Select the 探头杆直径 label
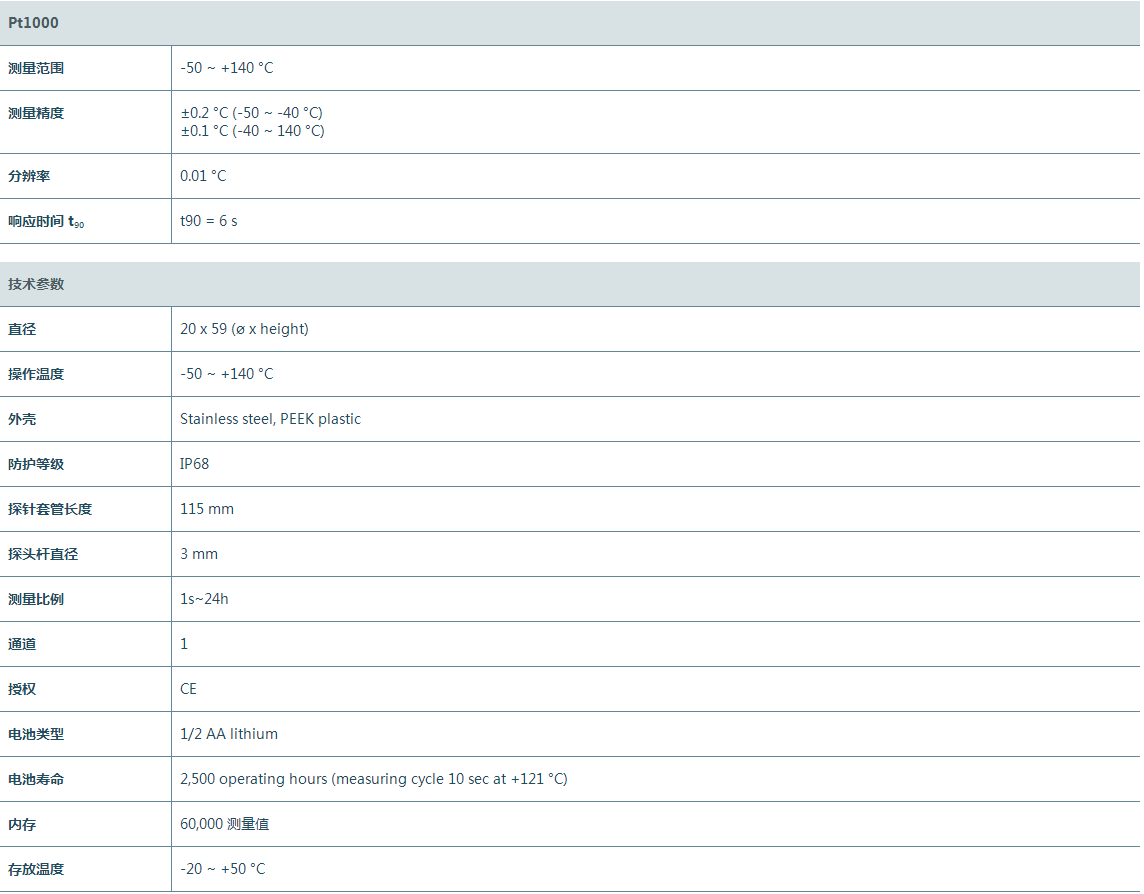 [x=43, y=554]
